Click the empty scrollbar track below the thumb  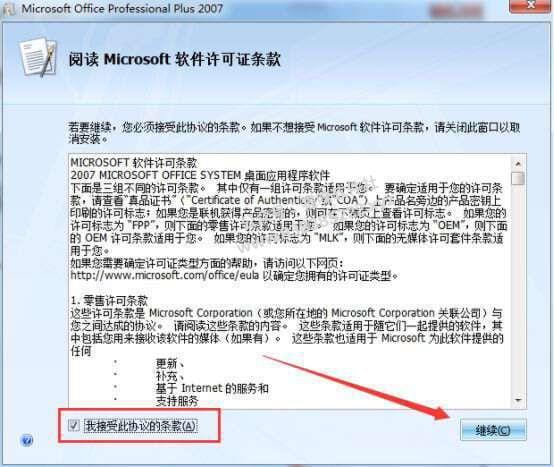pyautogui.click(x=518, y=288)
